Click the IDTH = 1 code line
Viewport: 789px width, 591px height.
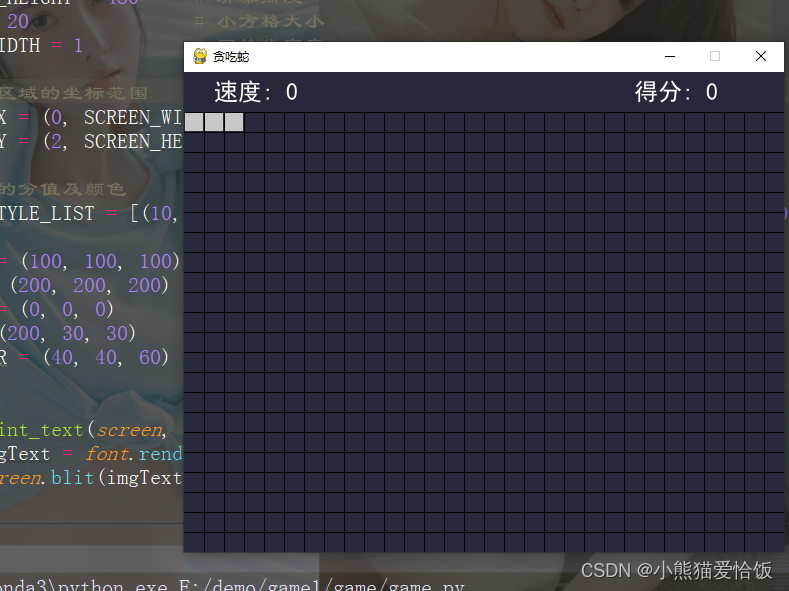point(41,46)
